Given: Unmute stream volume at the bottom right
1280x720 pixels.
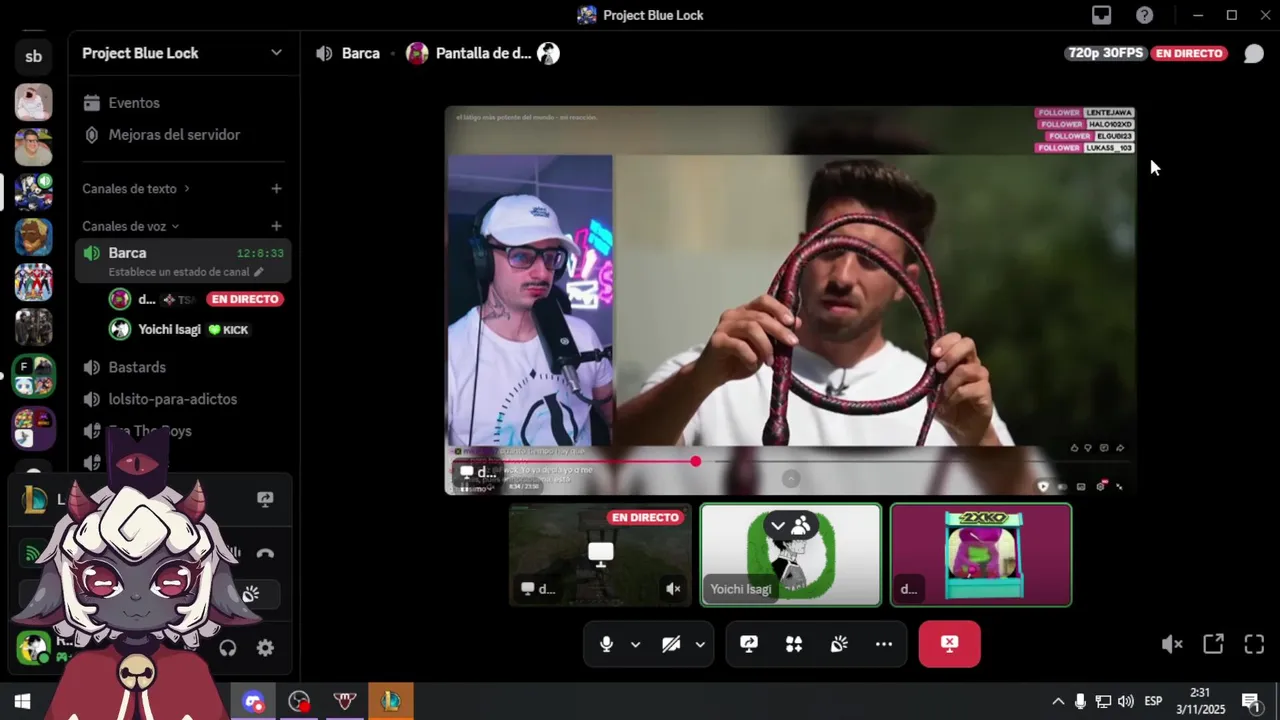Looking at the screenshot, I should point(1172,644).
